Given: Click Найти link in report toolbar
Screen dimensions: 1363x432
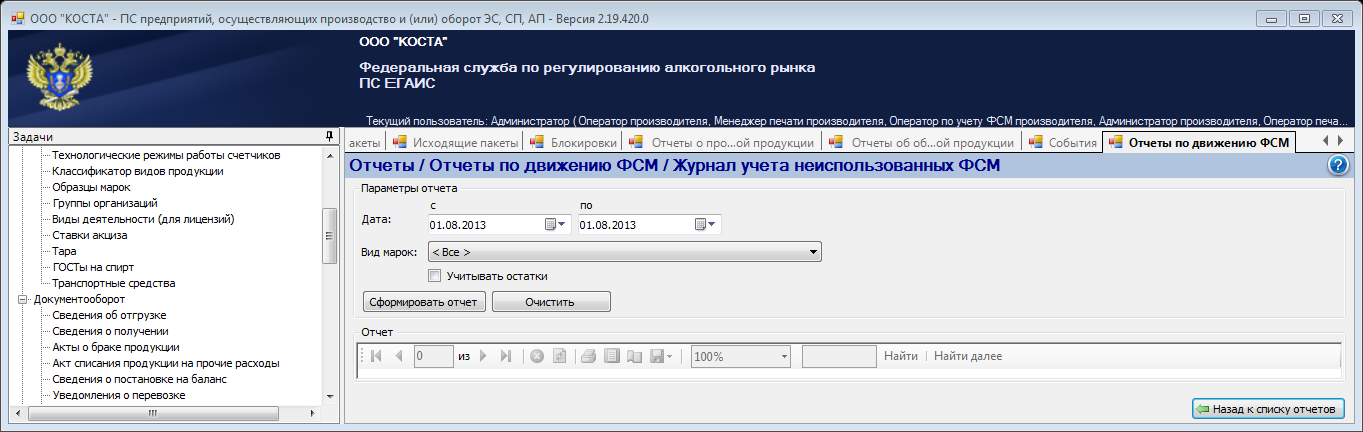Looking at the screenshot, I should [901, 356].
